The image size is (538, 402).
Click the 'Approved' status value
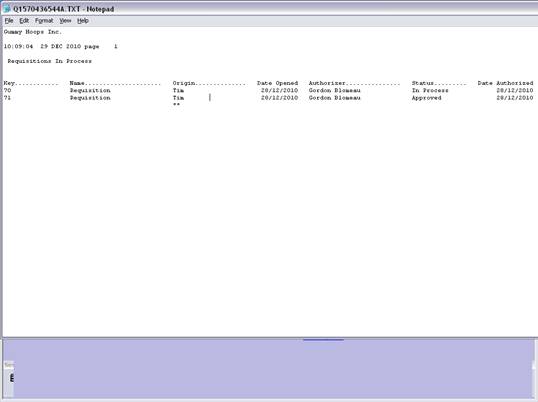click(x=426, y=98)
